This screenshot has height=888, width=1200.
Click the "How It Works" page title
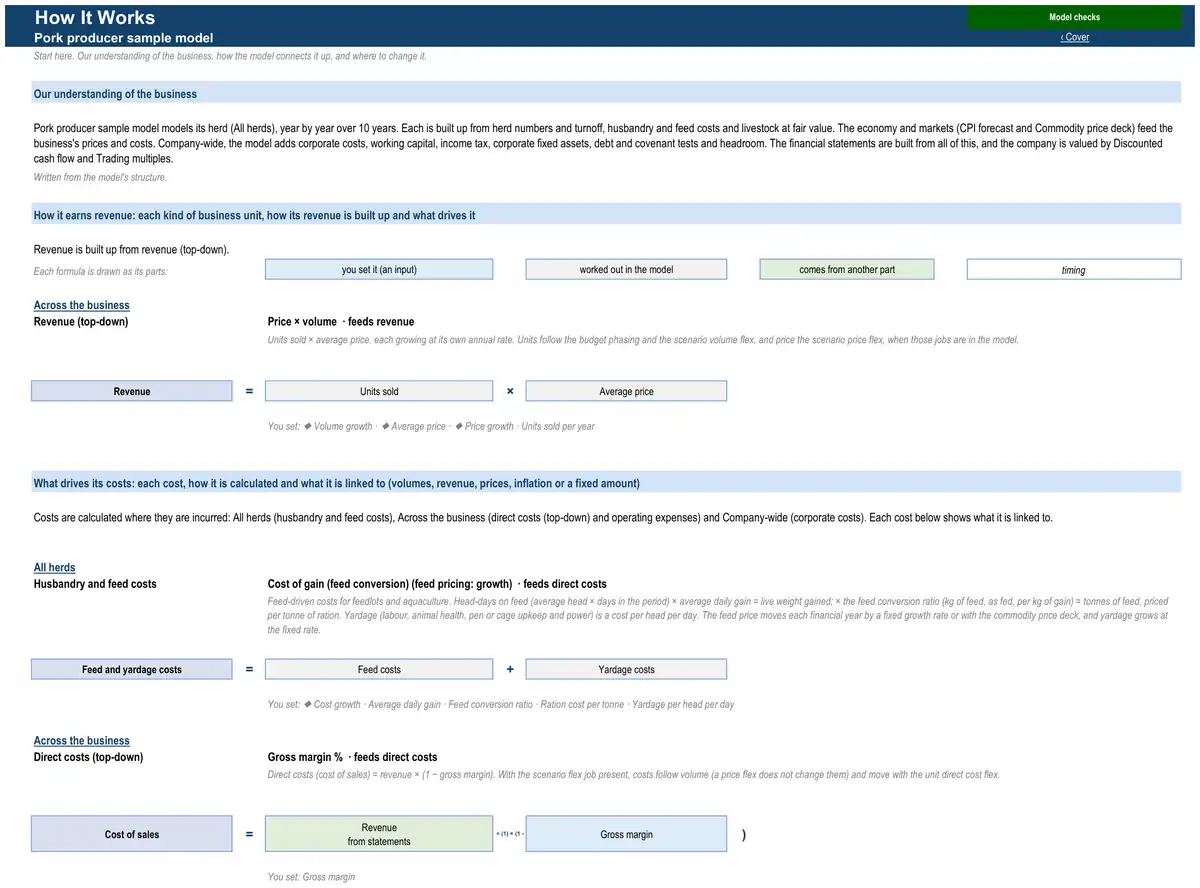point(95,17)
